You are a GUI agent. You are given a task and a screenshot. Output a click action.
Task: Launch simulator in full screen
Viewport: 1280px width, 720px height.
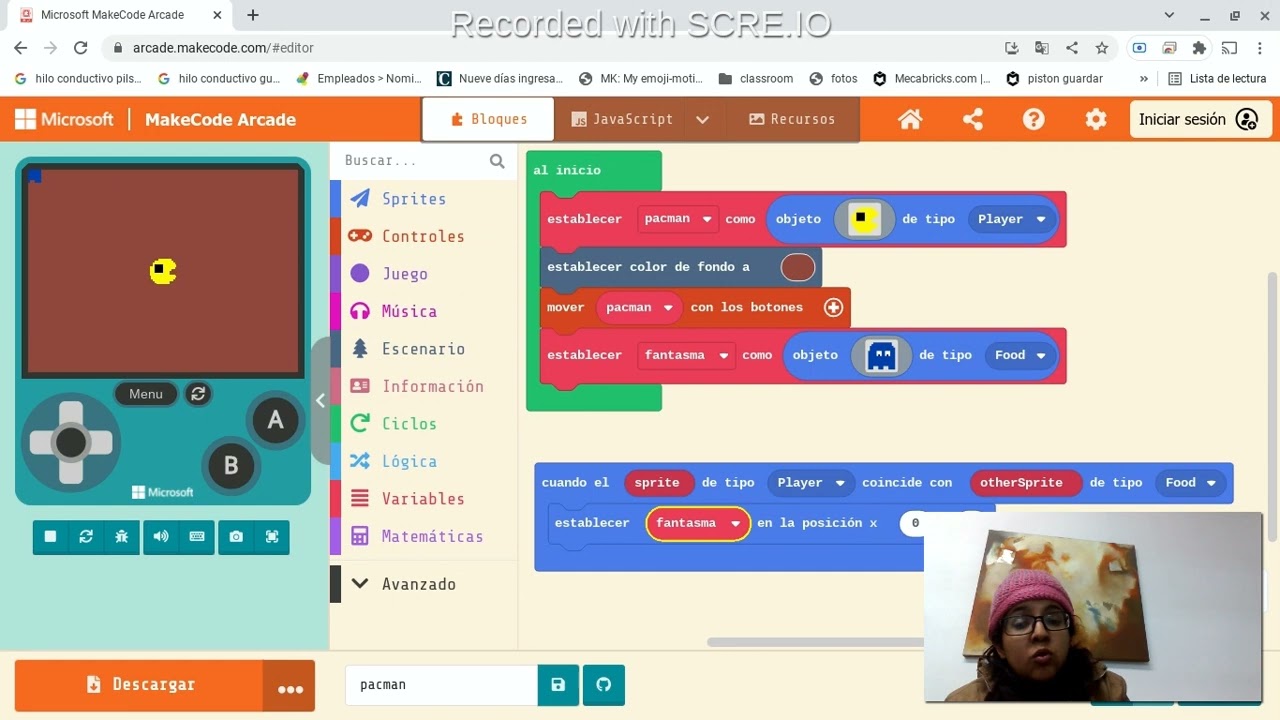click(x=272, y=537)
